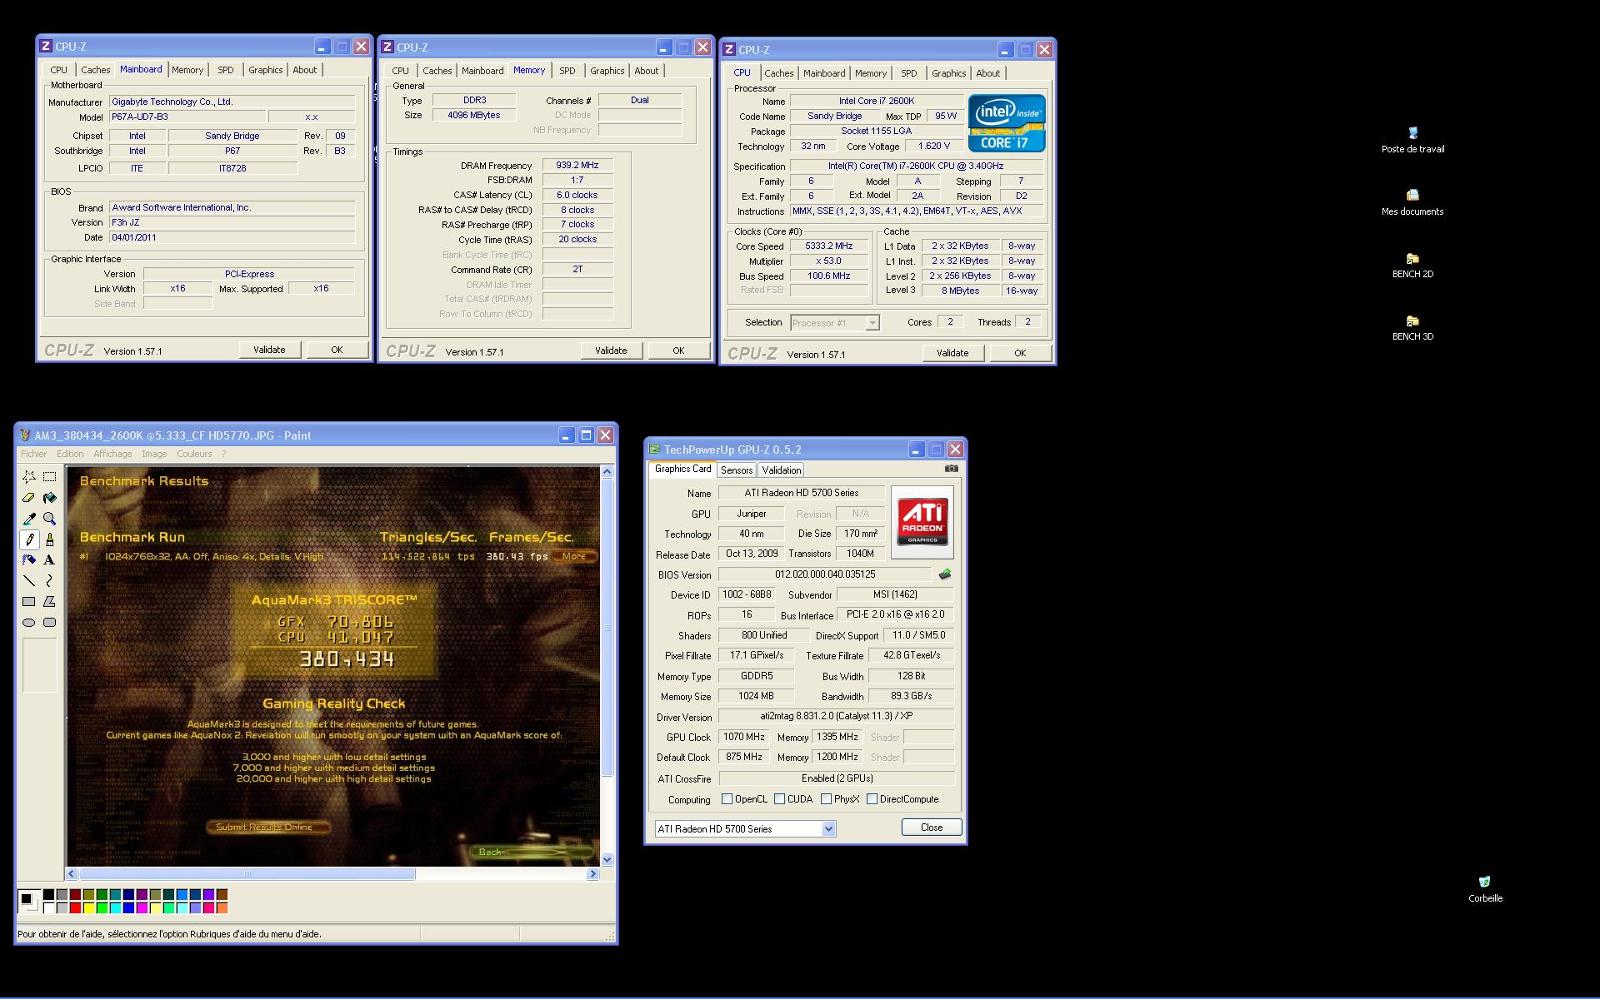Choose the Curve tool in Paint
The image size is (1600, 999).
pyautogui.click(x=49, y=581)
